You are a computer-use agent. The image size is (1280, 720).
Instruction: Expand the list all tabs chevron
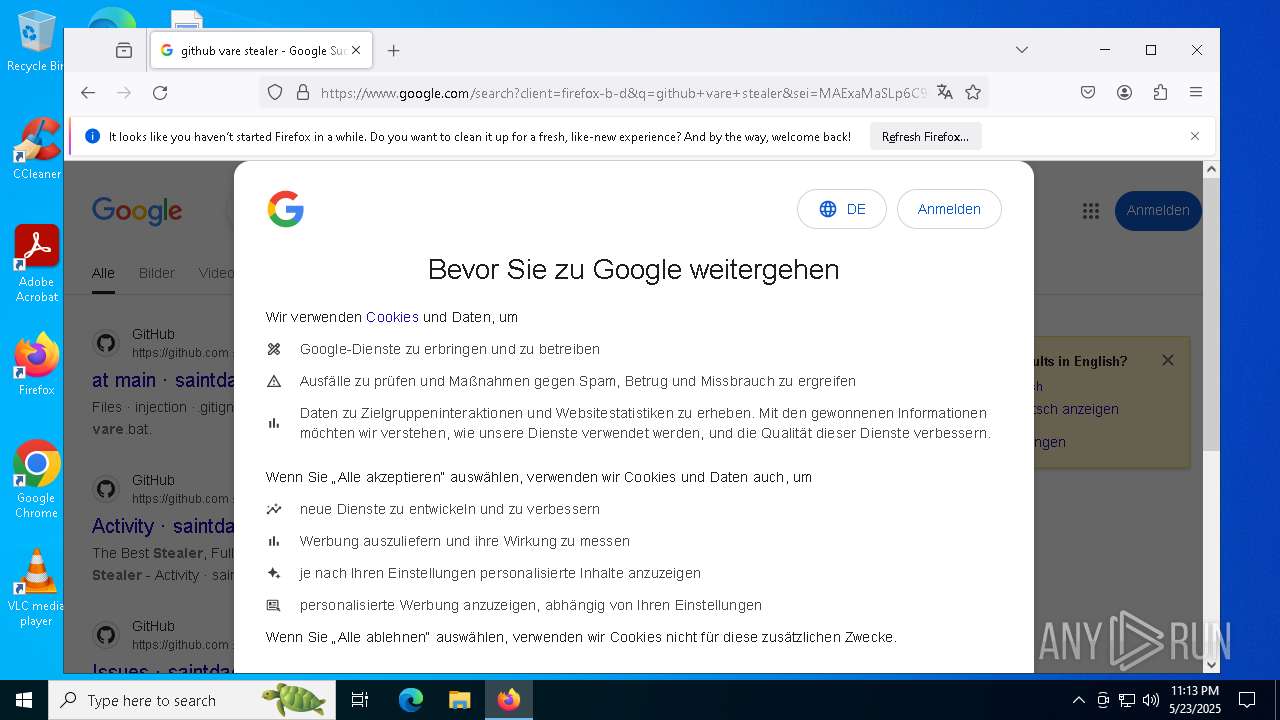(1021, 50)
